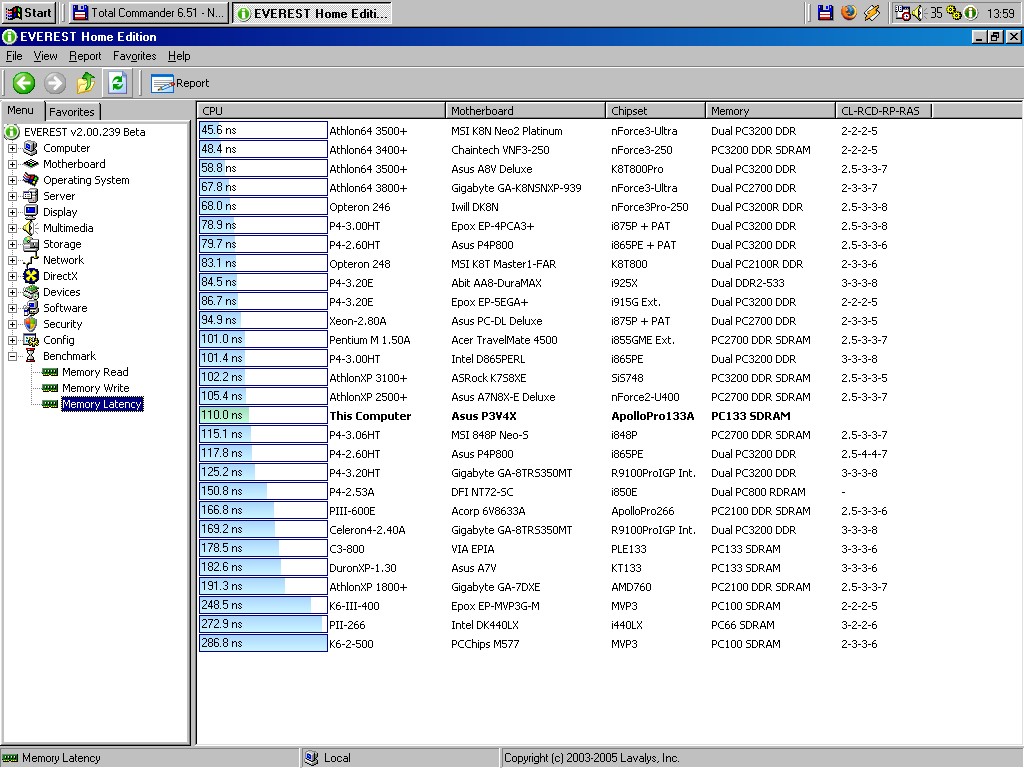Image resolution: width=1024 pixels, height=768 pixels.
Task: Select the Memory Latency tree item
Action: [x=102, y=404]
